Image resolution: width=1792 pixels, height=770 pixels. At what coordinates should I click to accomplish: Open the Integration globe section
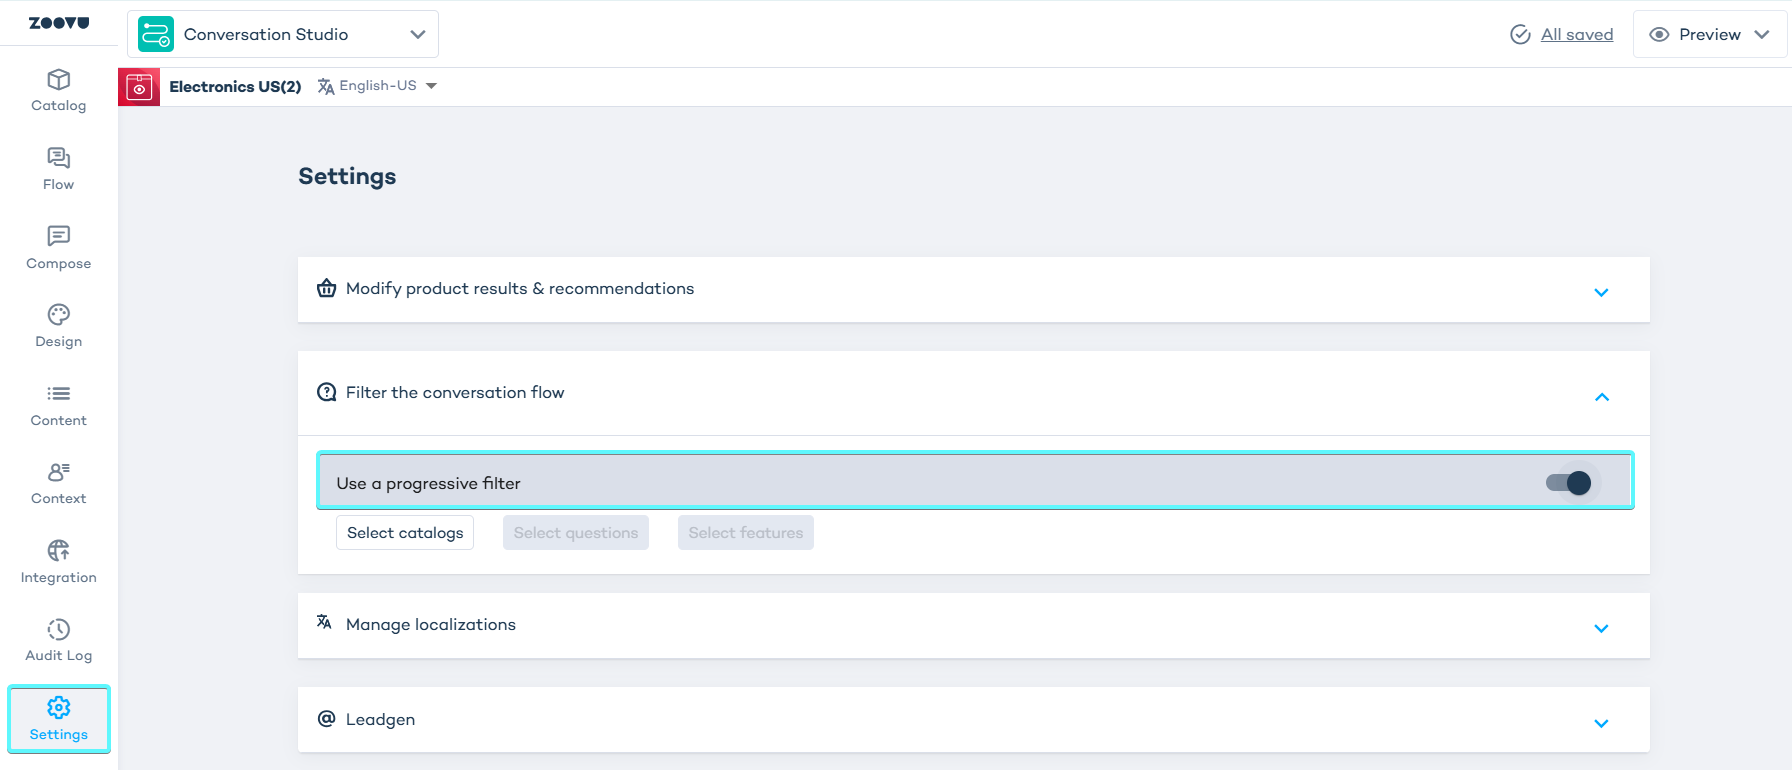58,562
